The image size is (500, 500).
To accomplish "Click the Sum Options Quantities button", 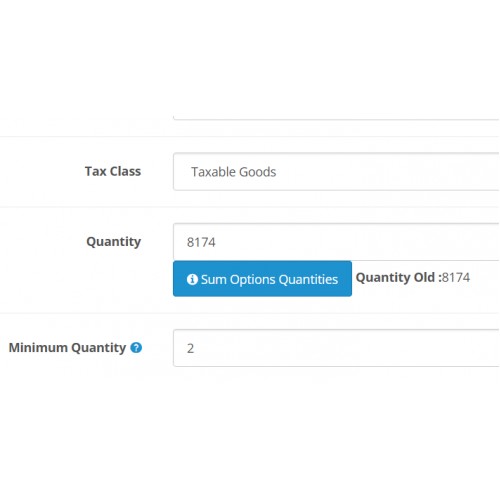I will click(262, 279).
